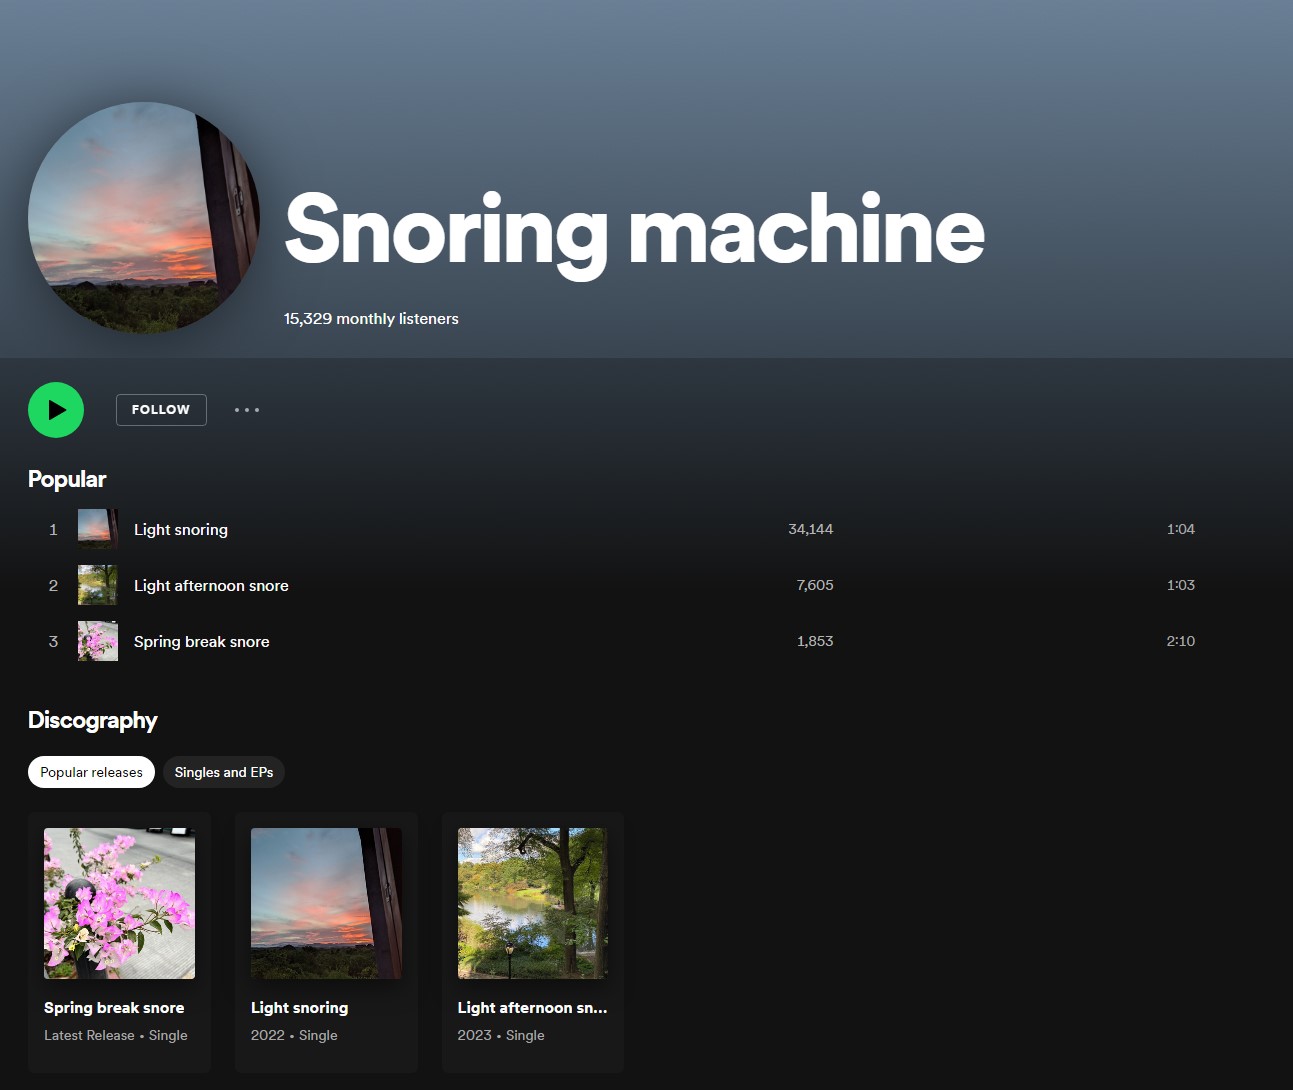Click truncated Light afternoon sn... release title

[532, 1008]
